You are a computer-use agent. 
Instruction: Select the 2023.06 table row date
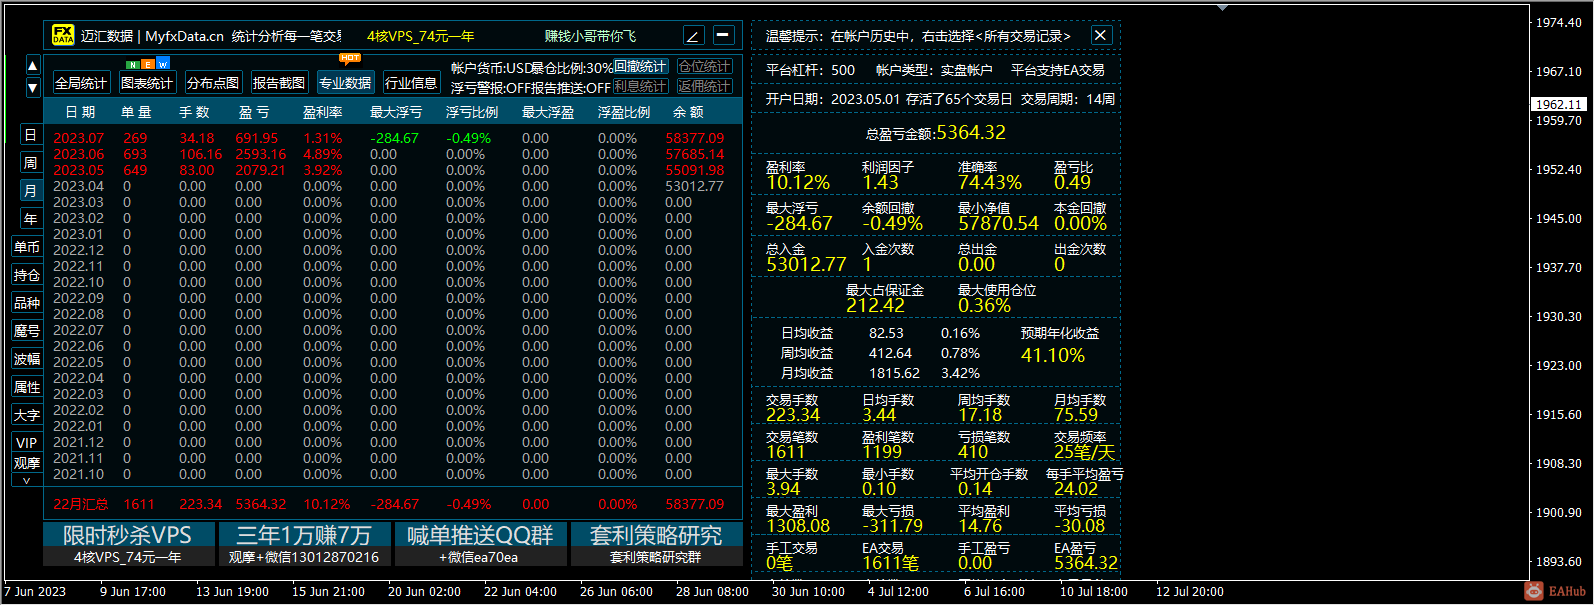tap(78, 154)
